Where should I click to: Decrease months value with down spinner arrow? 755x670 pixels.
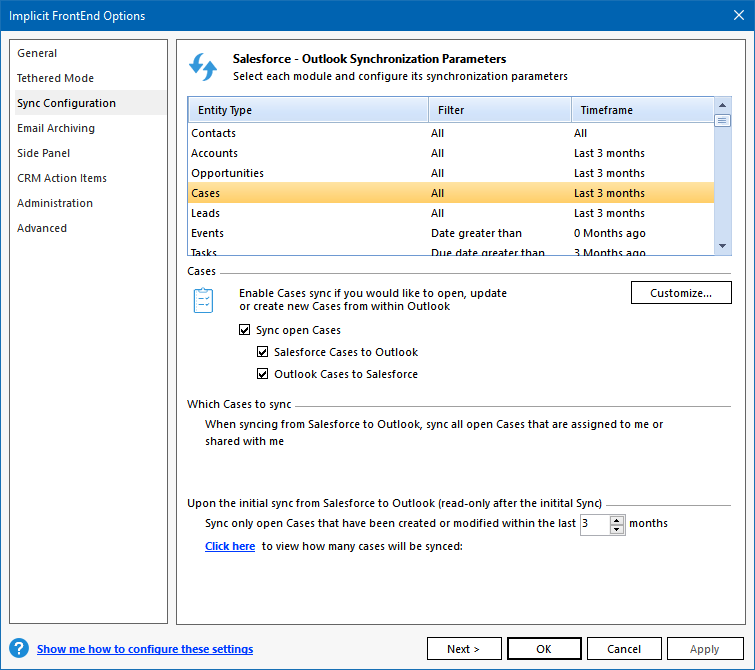(x=617, y=529)
